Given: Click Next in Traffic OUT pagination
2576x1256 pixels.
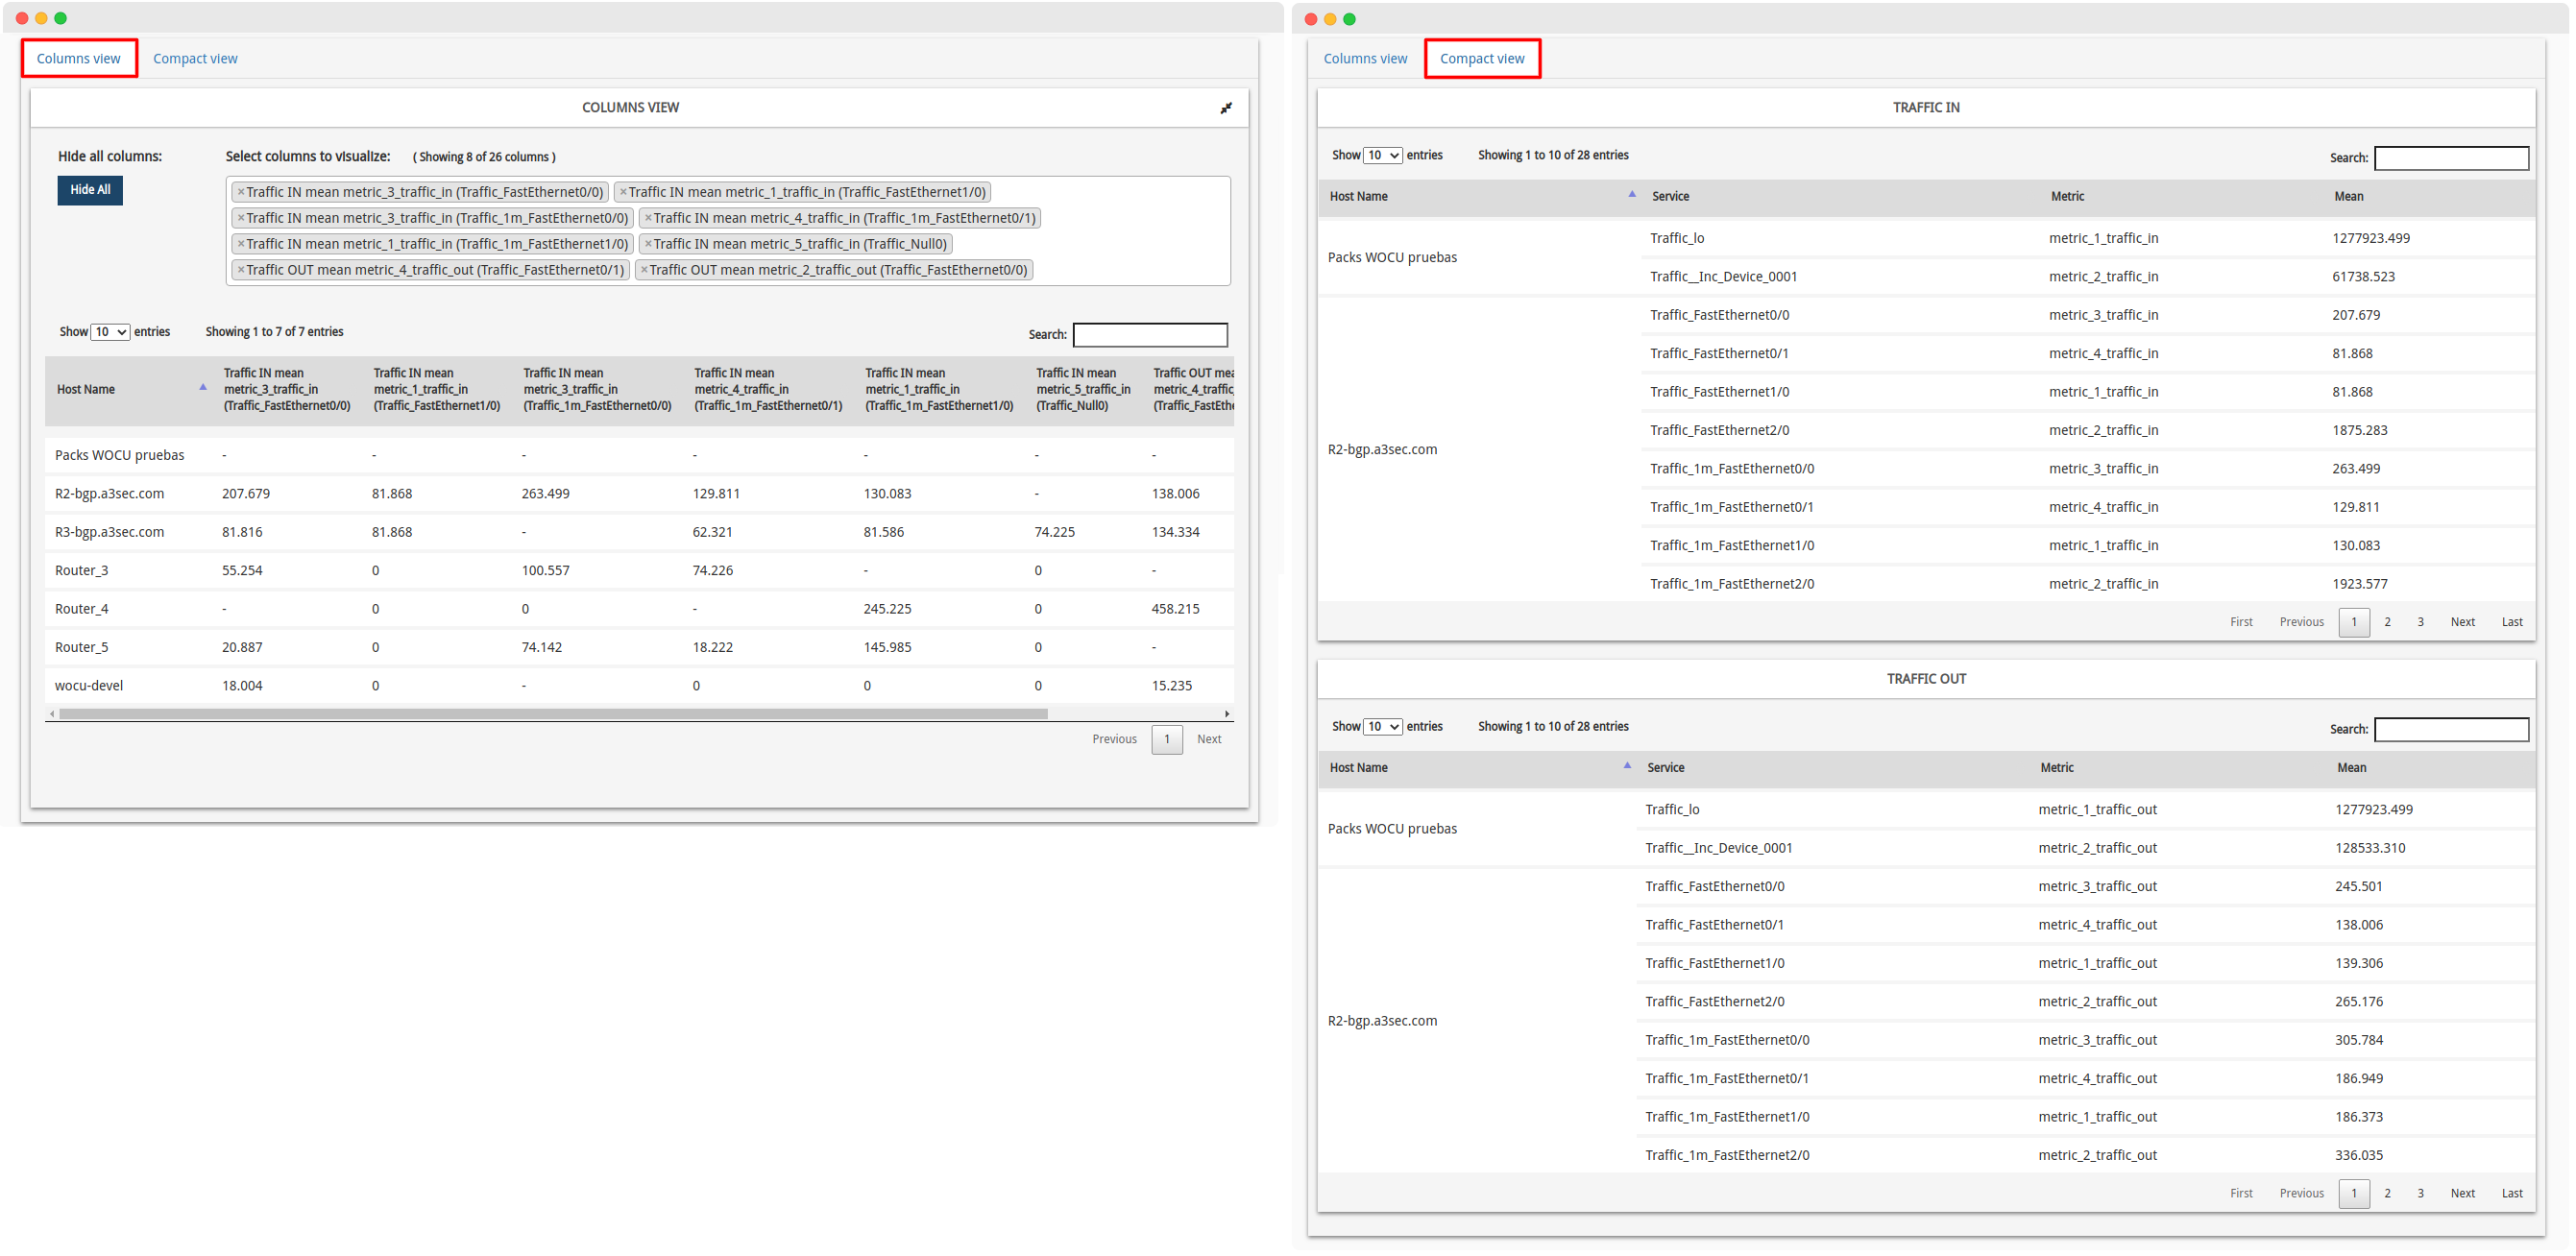Looking at the screenshot, I should click(2462, 1194).
